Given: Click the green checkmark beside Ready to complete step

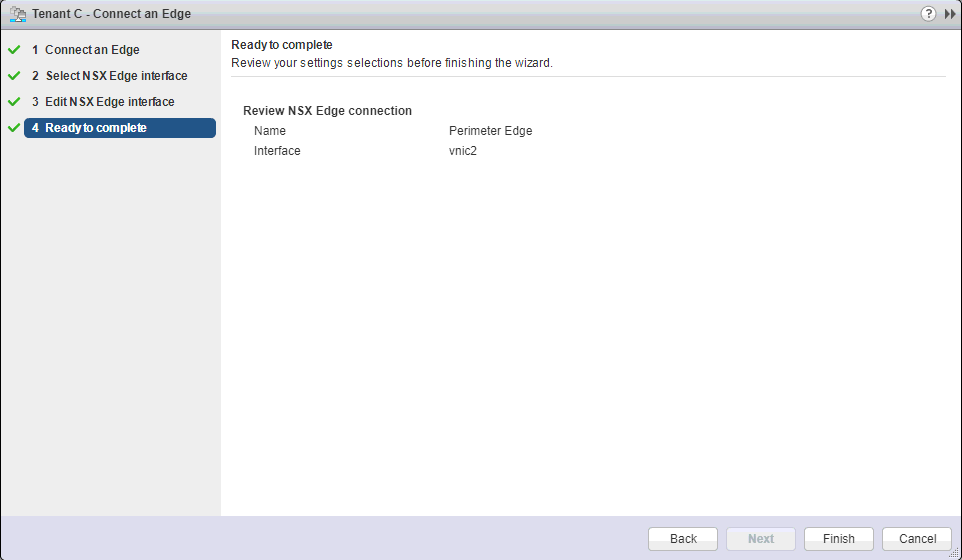Looking at the screenshot, I should point(14,128).
